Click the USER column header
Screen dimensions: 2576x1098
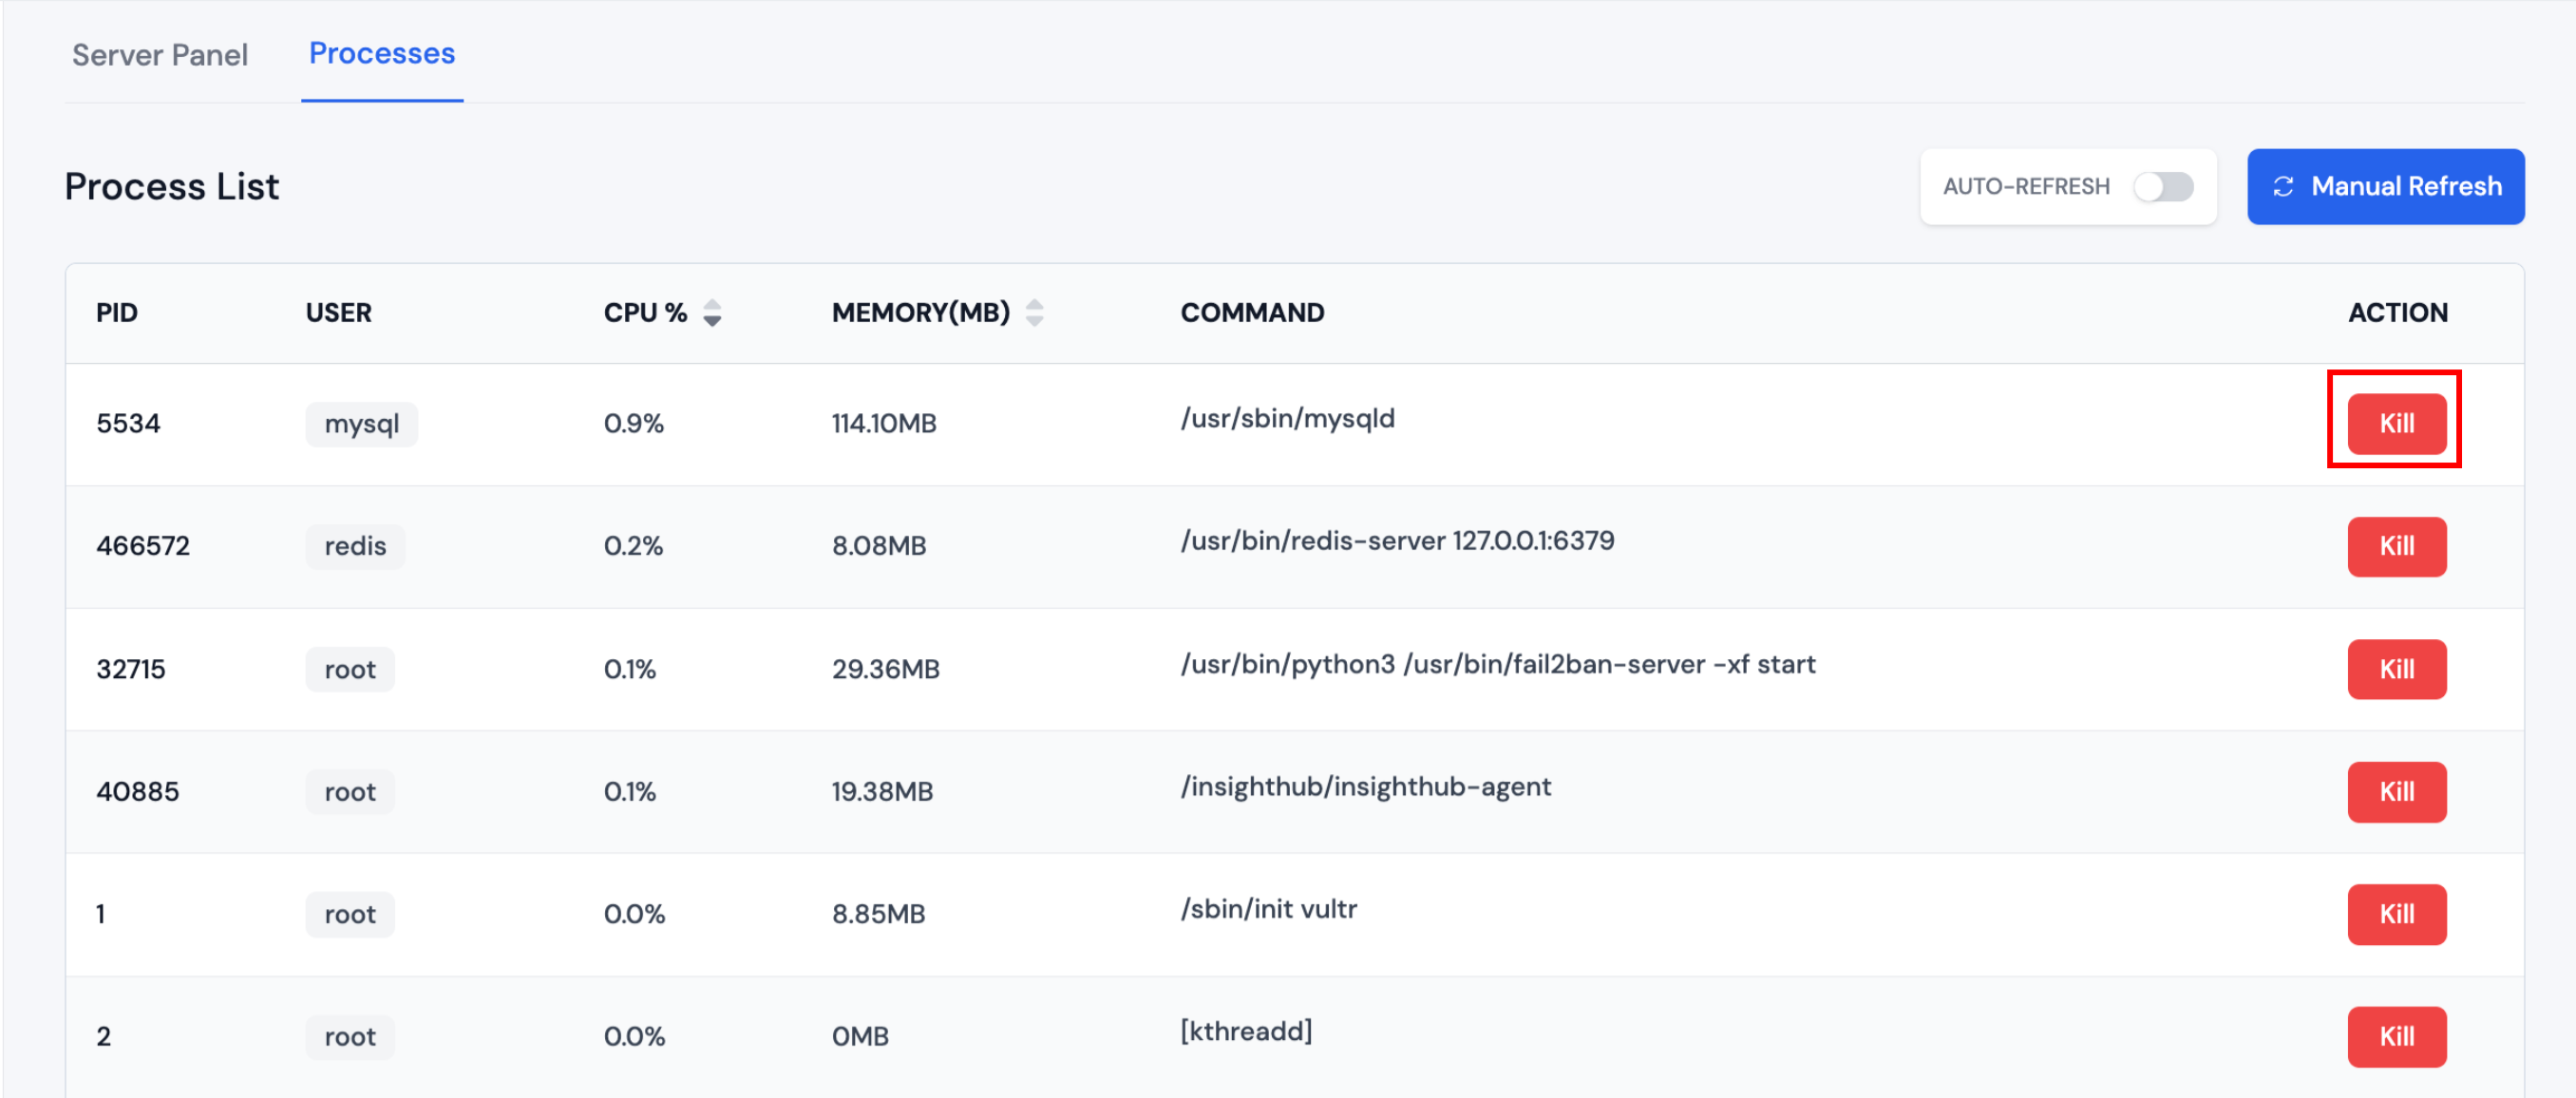pos(338,313)
